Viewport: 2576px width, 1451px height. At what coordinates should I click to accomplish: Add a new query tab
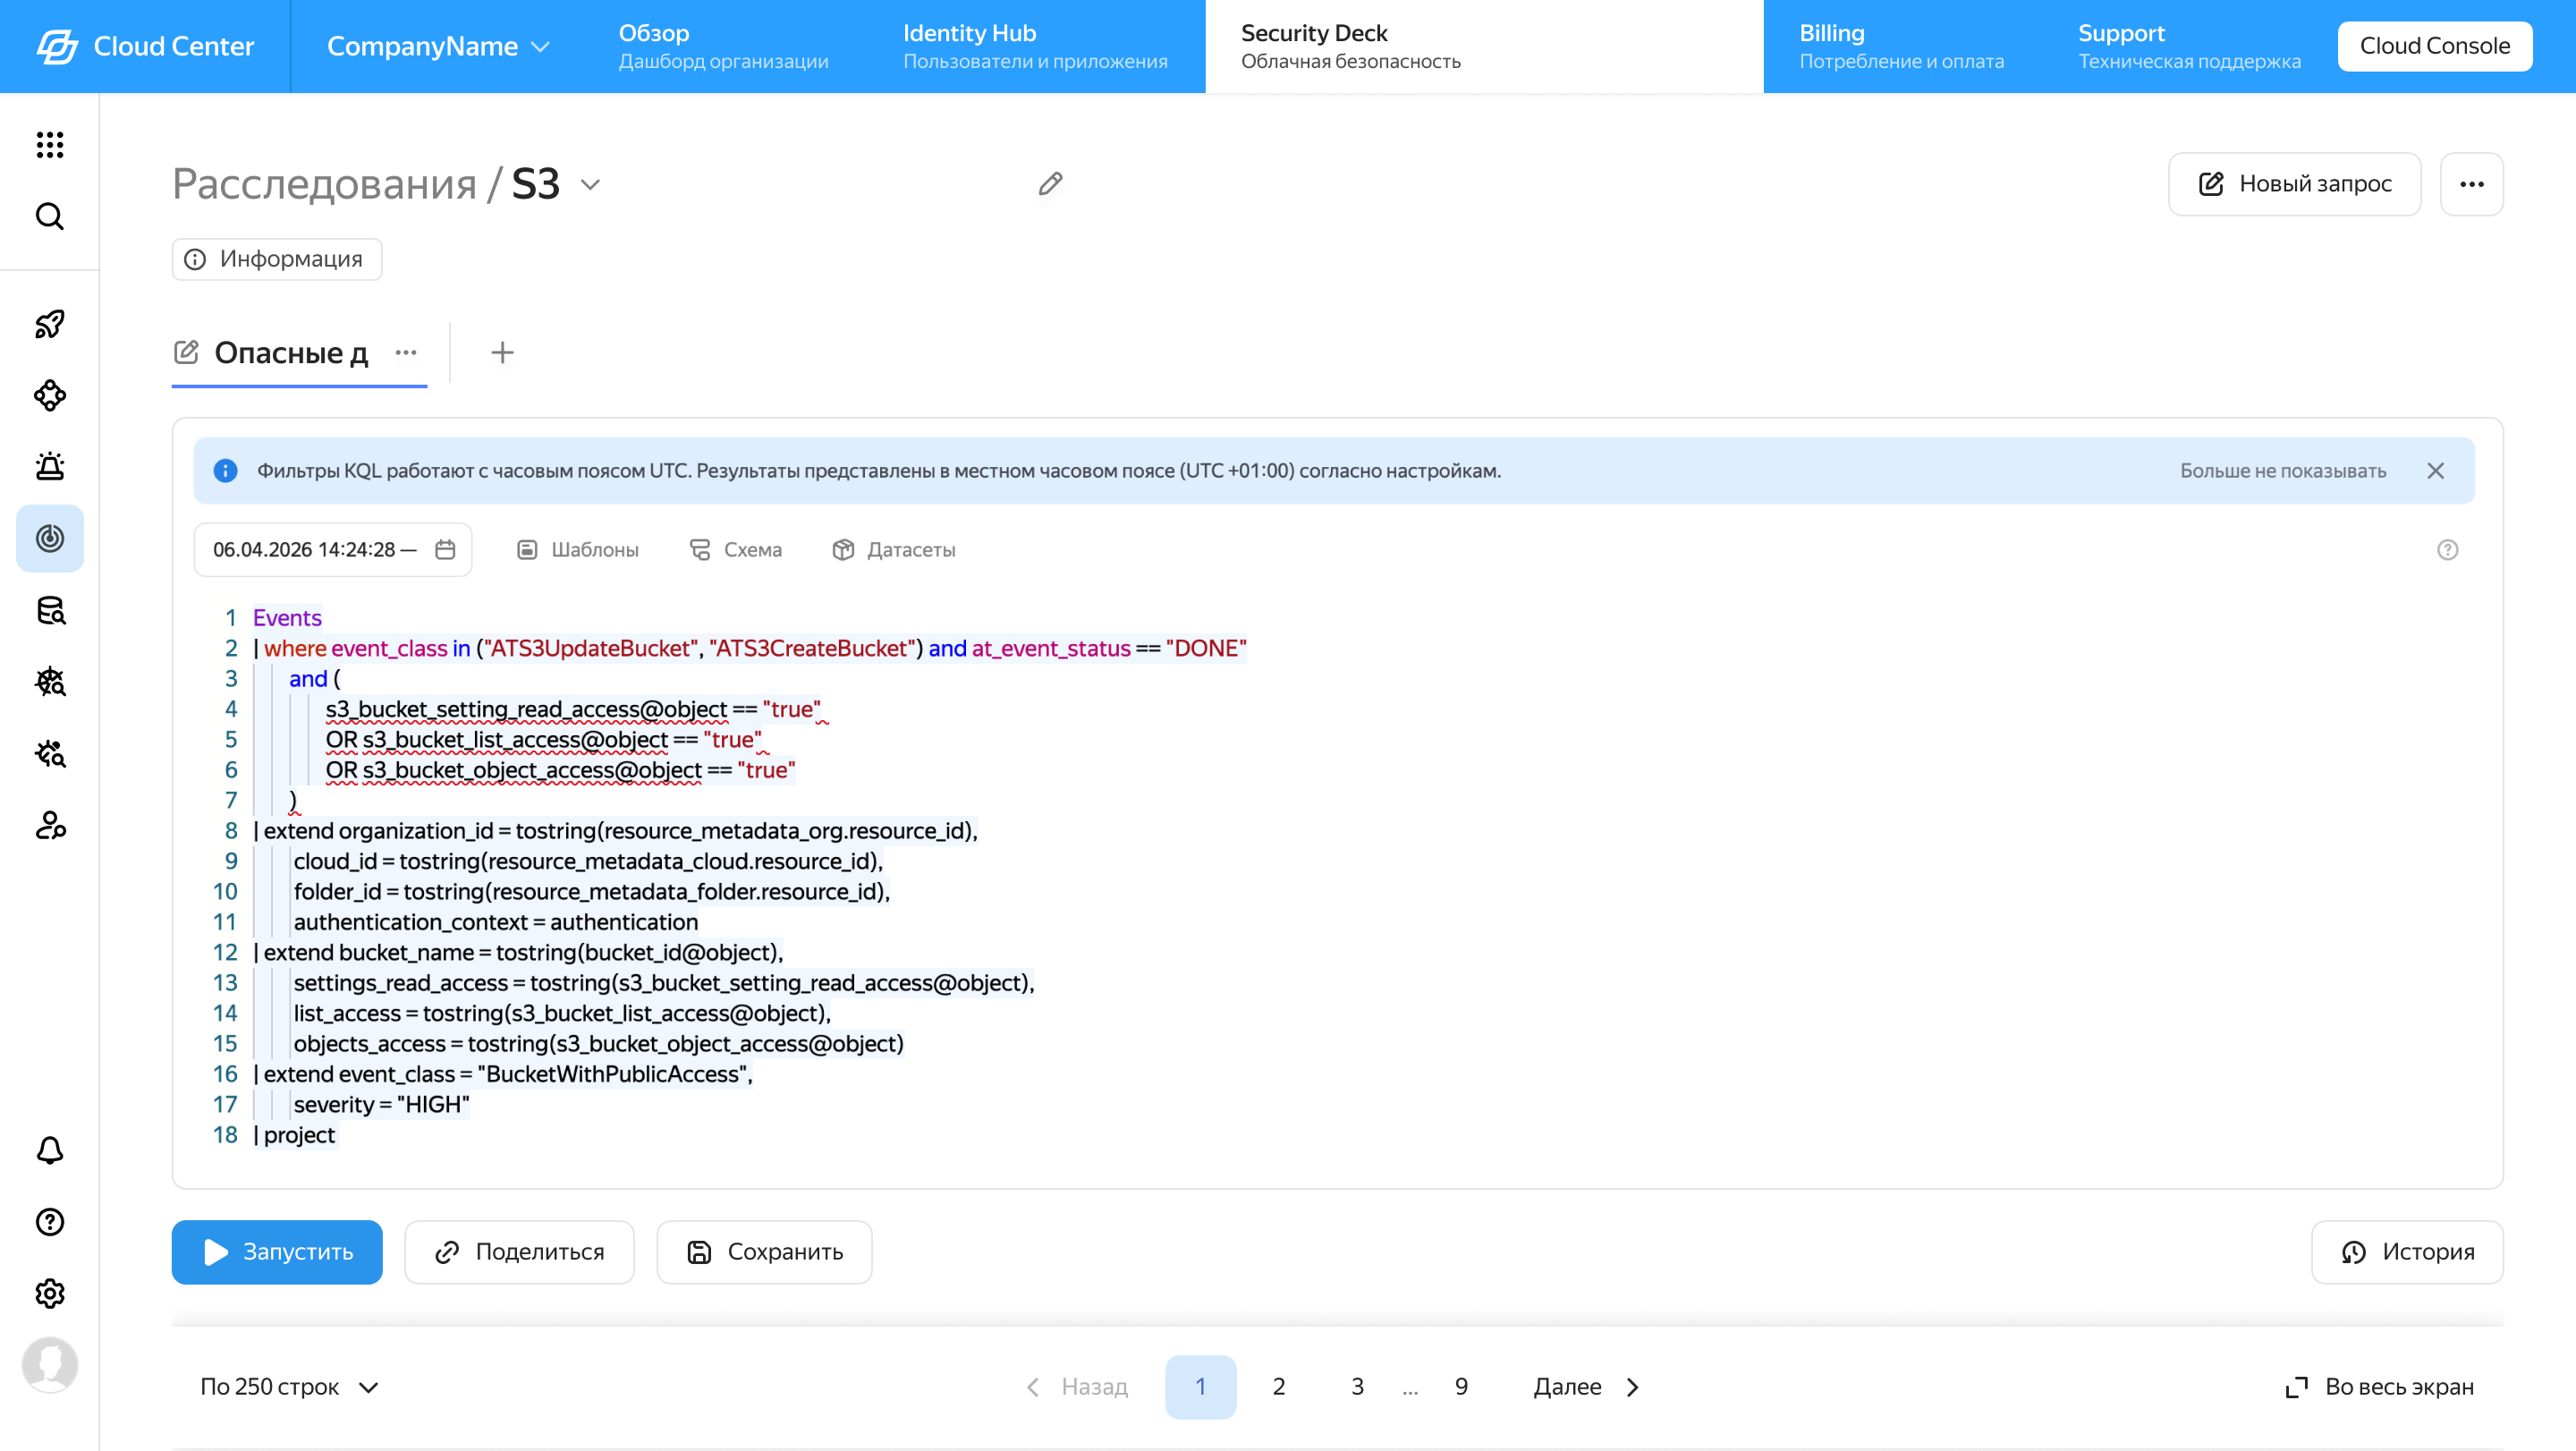pyautogui.click(x=502, y=352)
